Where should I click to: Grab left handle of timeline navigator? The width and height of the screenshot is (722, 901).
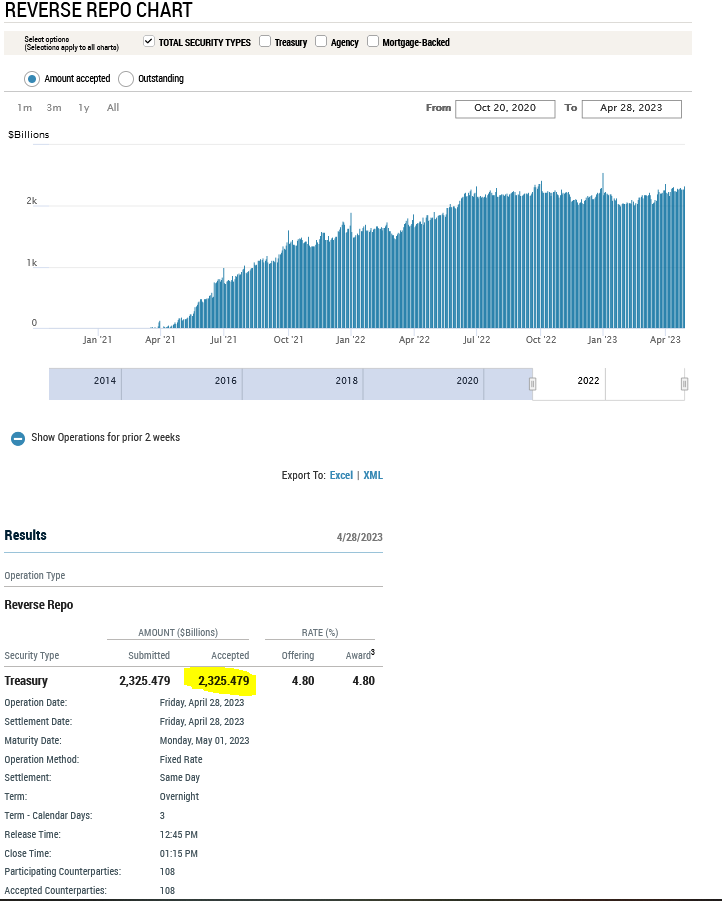[533, 384]
